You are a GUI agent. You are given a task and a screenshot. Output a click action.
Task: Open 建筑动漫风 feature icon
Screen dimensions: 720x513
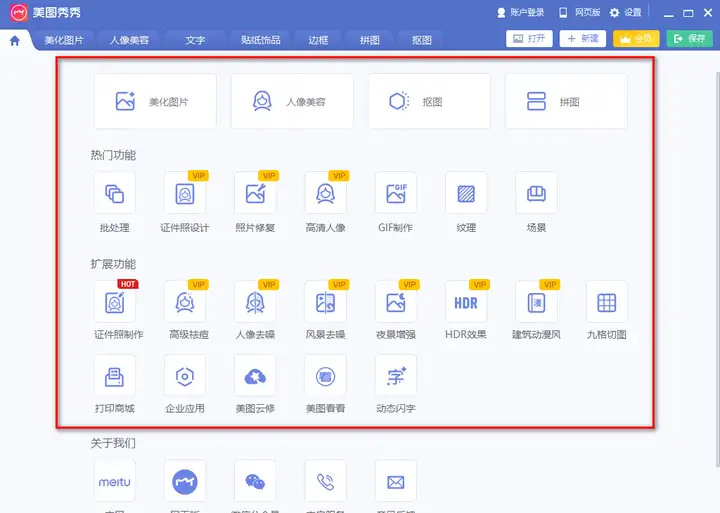[536, 302]
